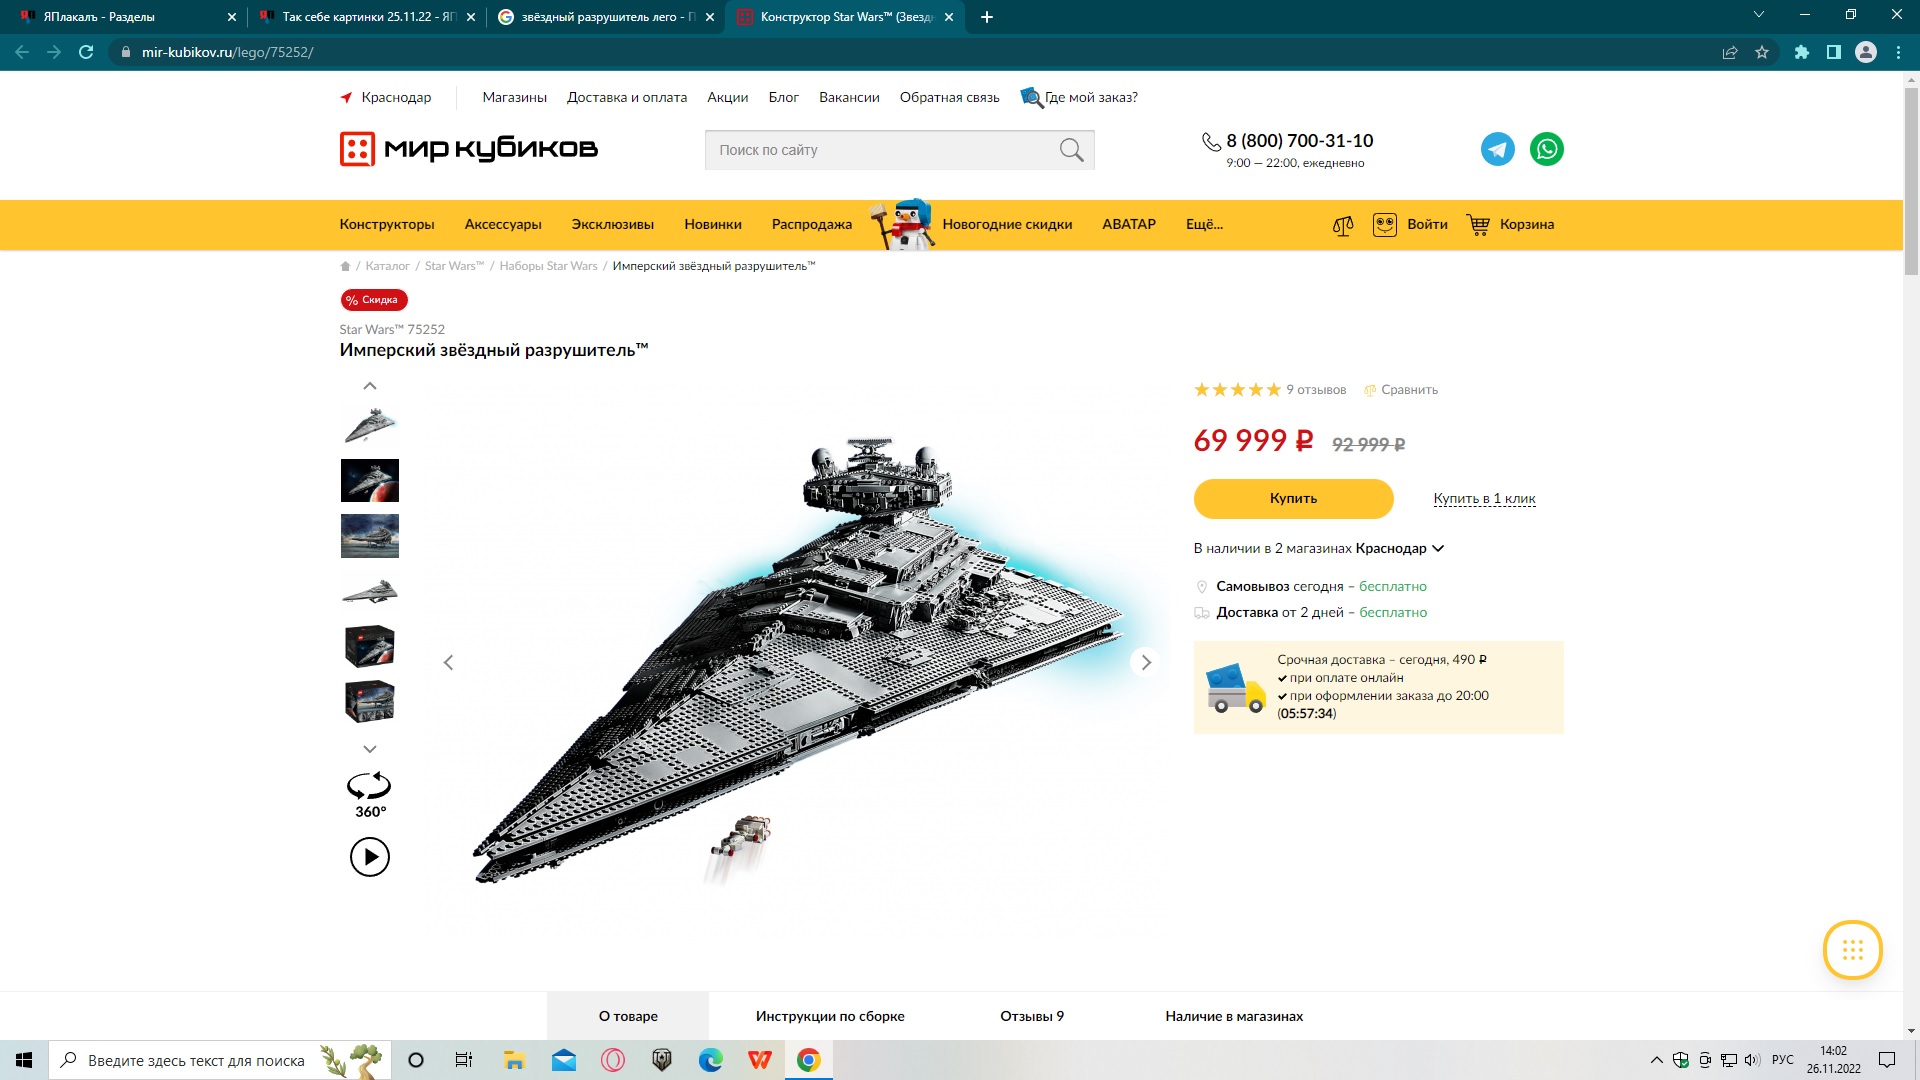
Task: Open the Opera browser taskbar icon
Action: click(613, 1060)
